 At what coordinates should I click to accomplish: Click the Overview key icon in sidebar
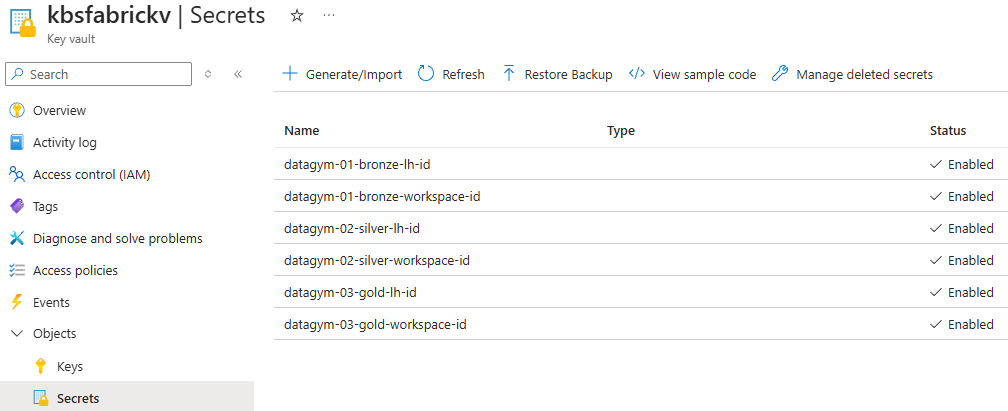(17, 111)
